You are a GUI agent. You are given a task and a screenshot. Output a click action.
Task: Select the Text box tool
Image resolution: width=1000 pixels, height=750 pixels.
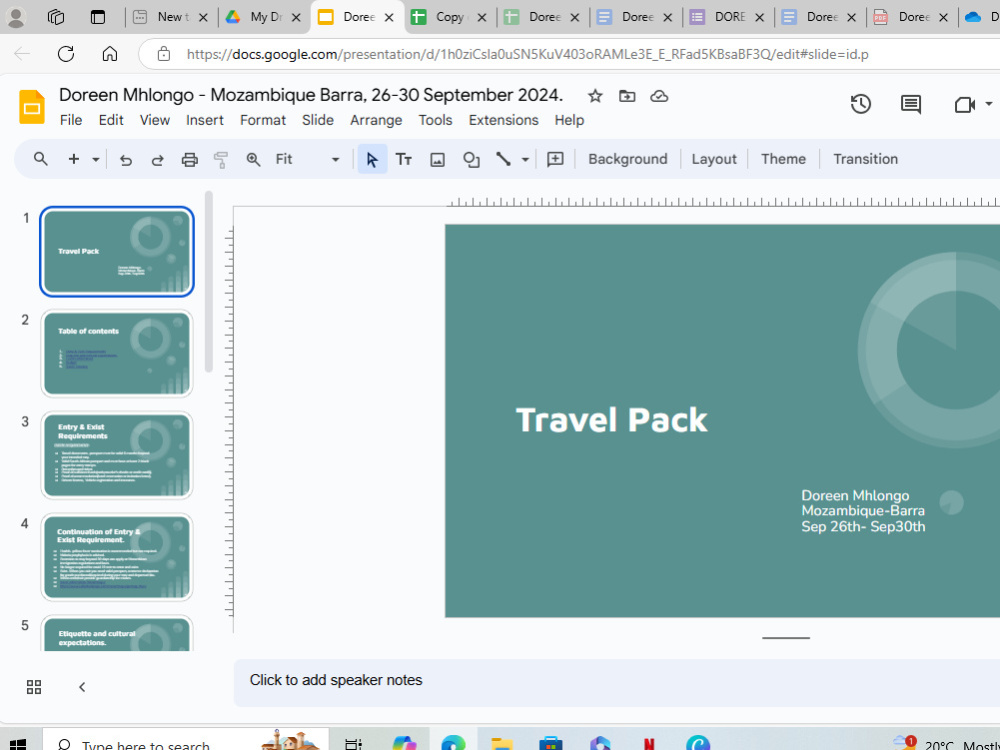(404, 159)
